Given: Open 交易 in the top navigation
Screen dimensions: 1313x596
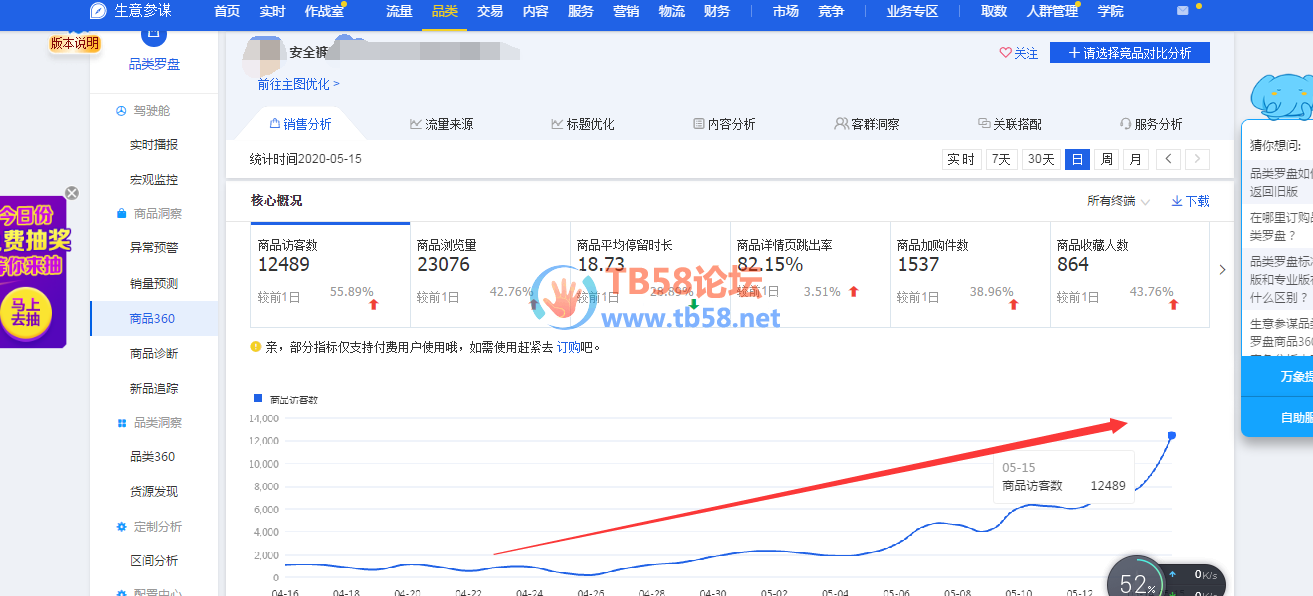Looking at the screenshot, I should [490, 11].
